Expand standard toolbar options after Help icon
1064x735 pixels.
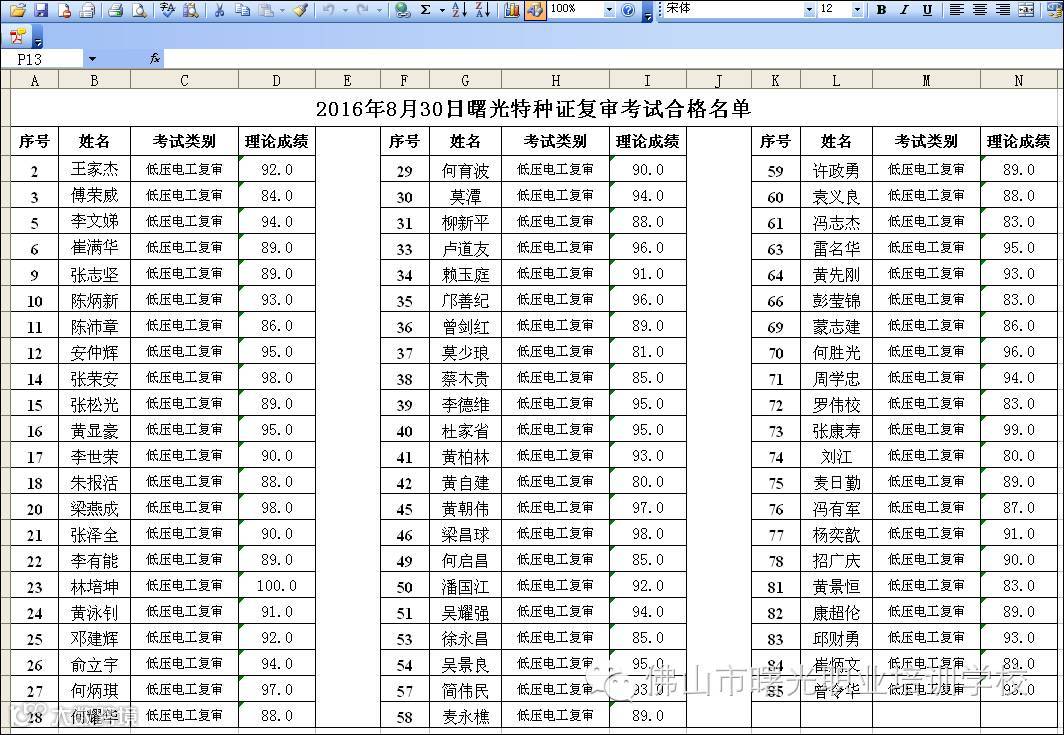[x=647, y=11]
